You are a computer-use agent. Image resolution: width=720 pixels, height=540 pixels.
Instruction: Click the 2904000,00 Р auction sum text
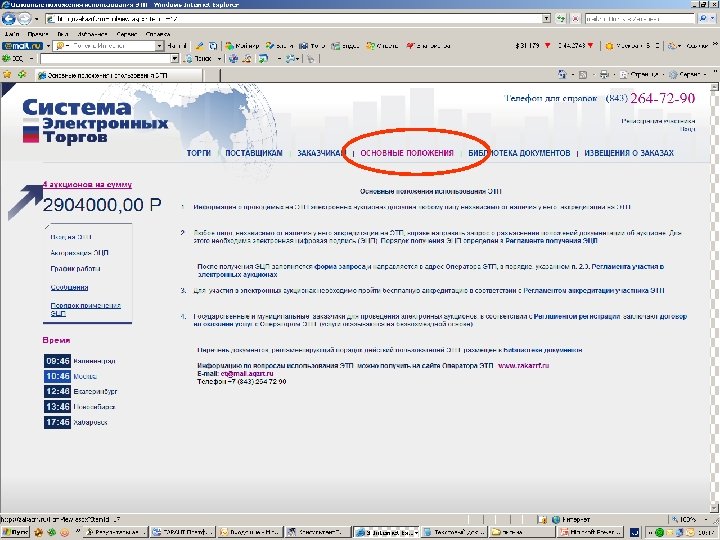(x=102, y=205)
